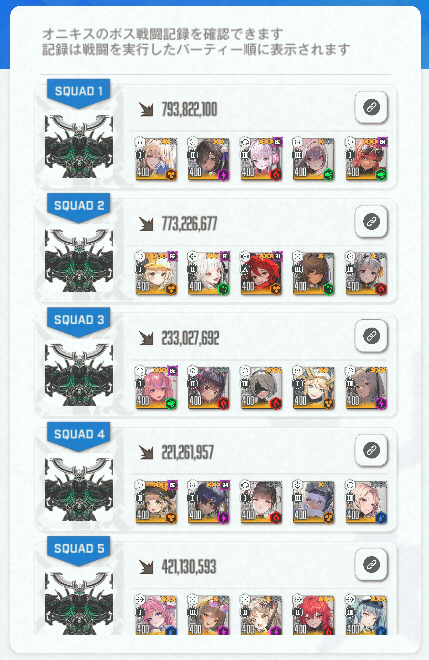Viewport: 429px width, 660px height.
Task: Select the Squad 1 boss portrait
Action: coord(79,146)
